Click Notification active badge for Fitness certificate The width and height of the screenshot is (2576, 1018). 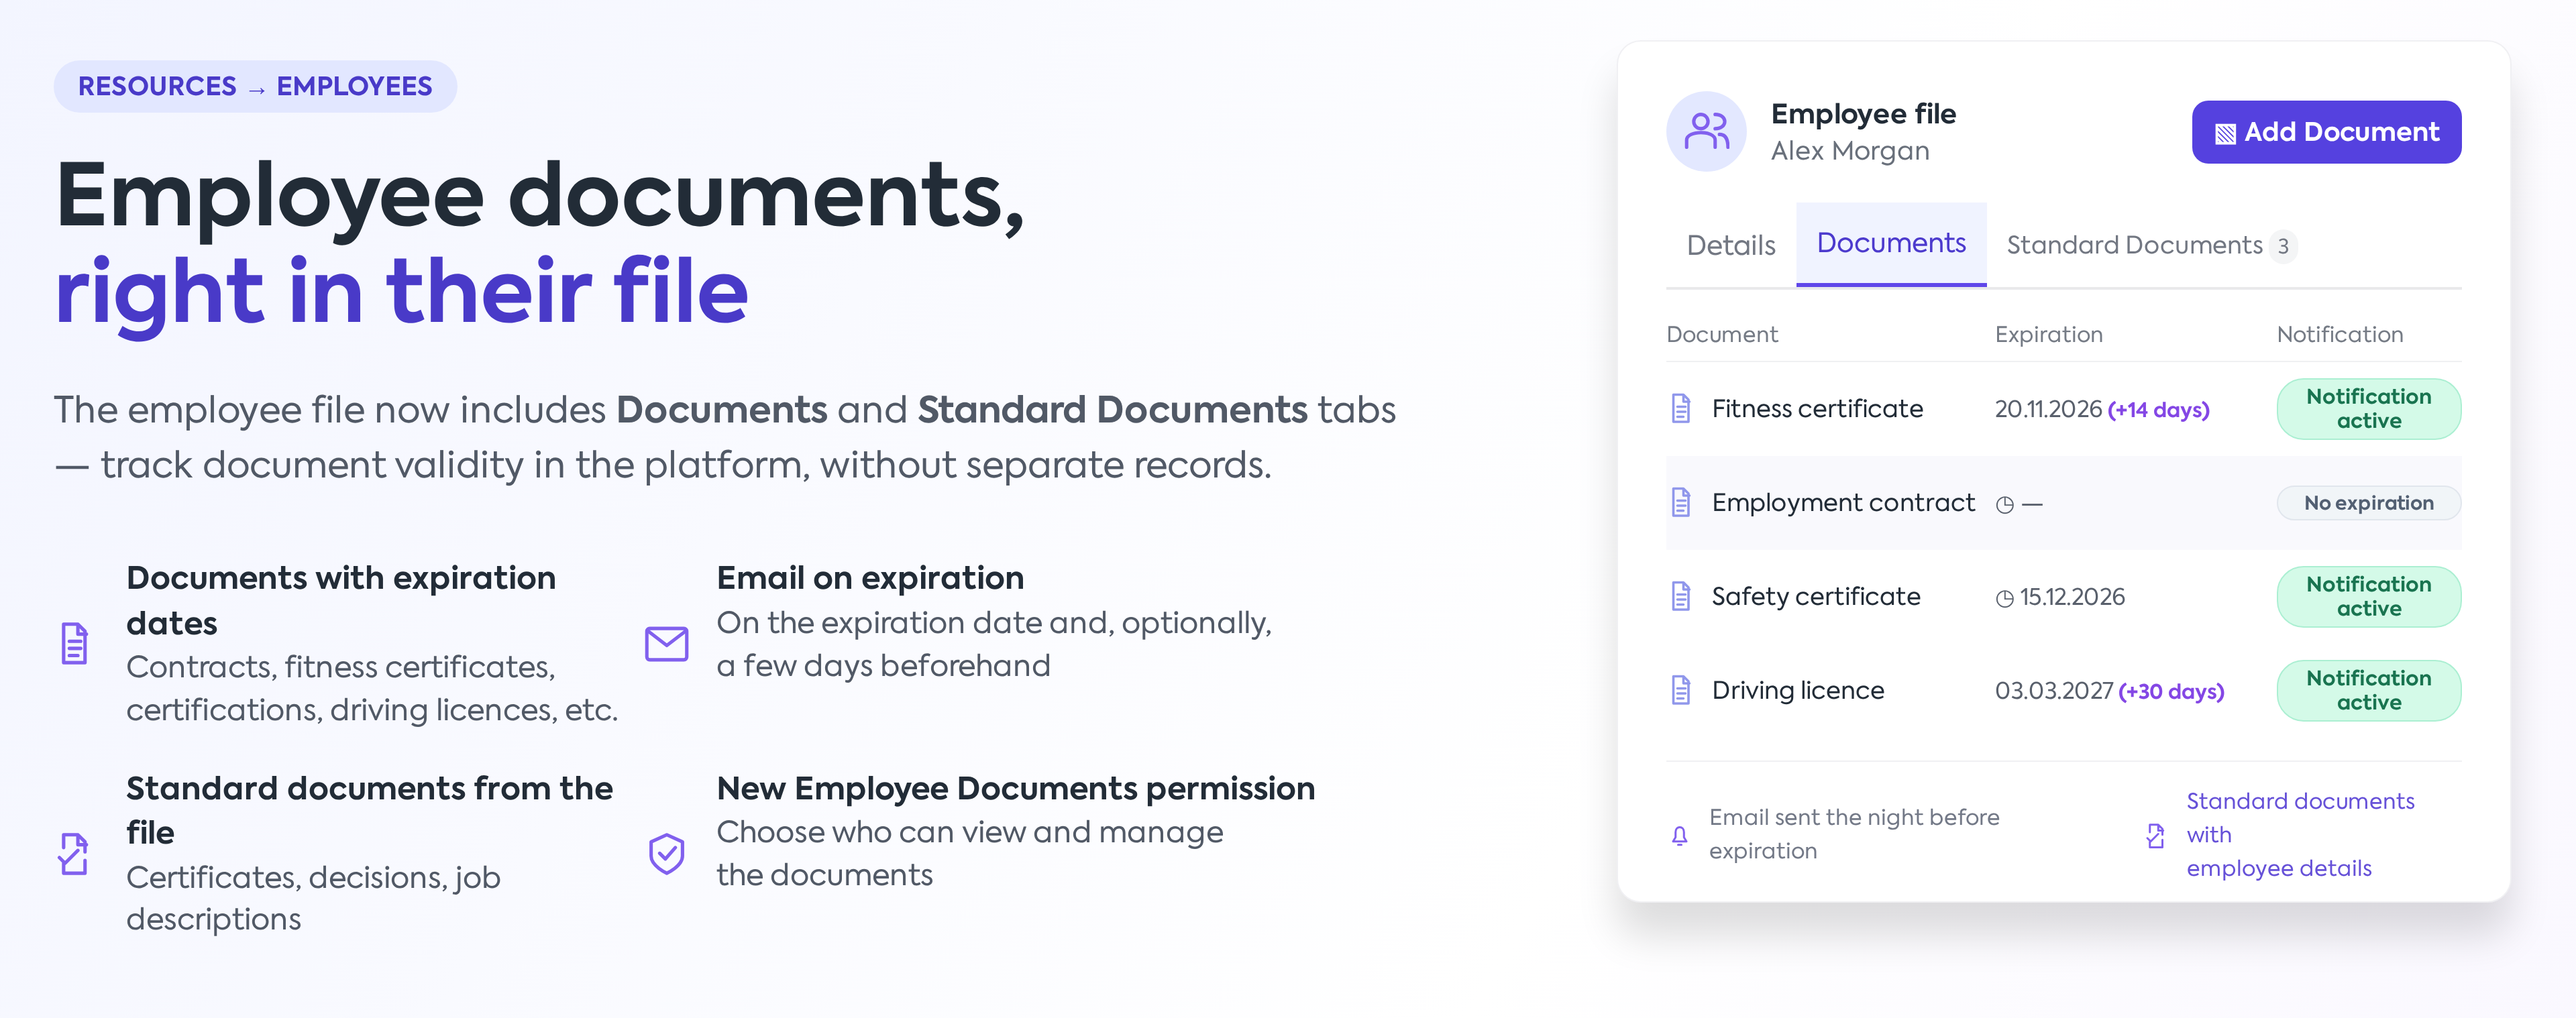click(x=2368, y=408)
